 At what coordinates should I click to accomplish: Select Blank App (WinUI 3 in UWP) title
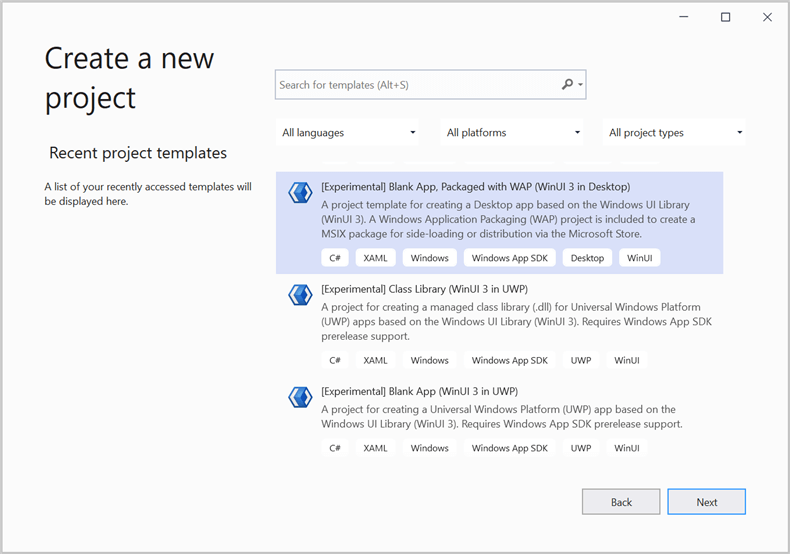click(419, 391)
